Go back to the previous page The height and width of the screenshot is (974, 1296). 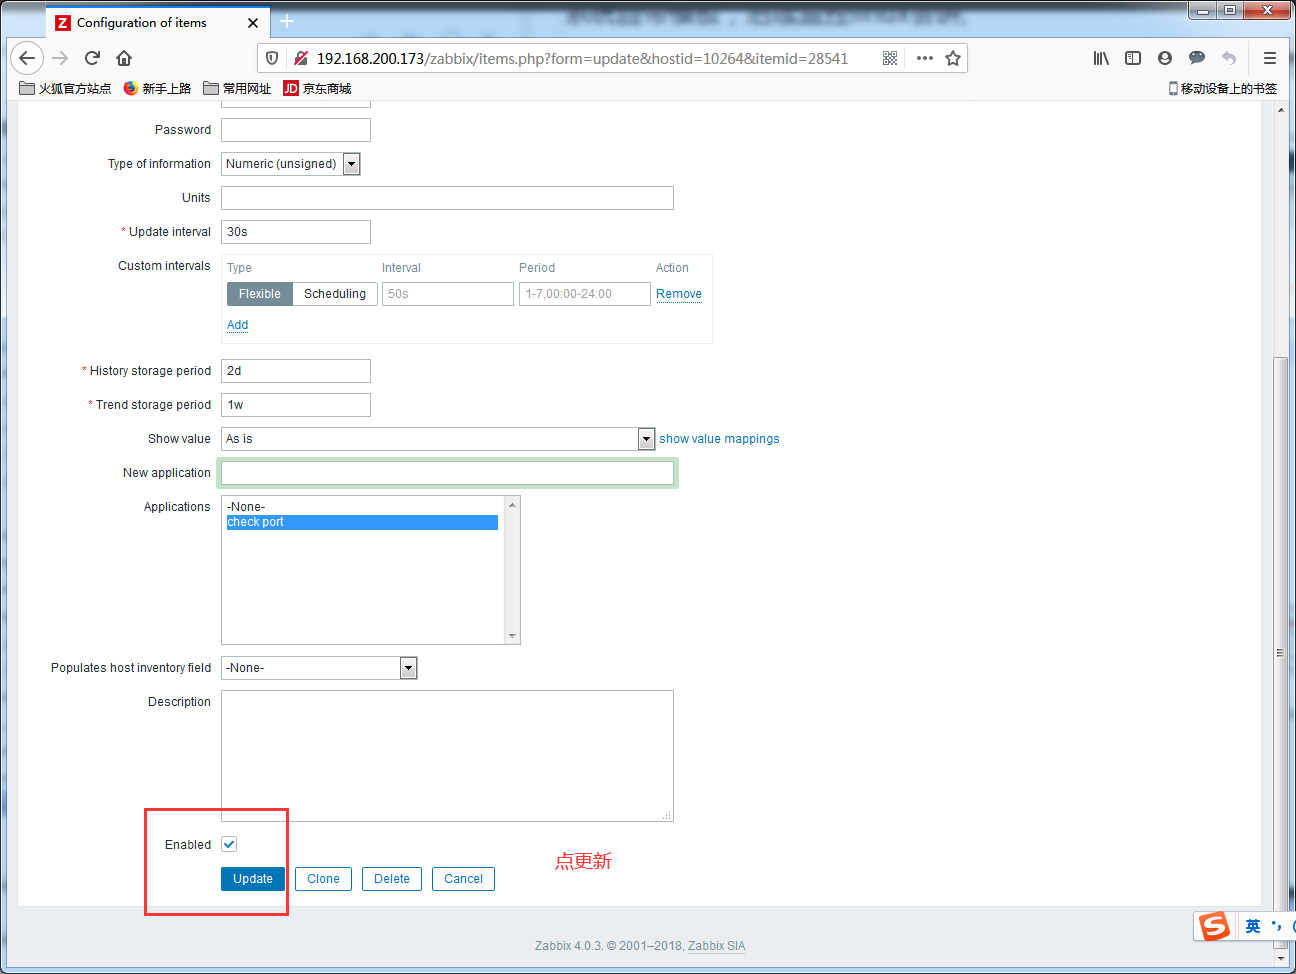click(27, 58)
